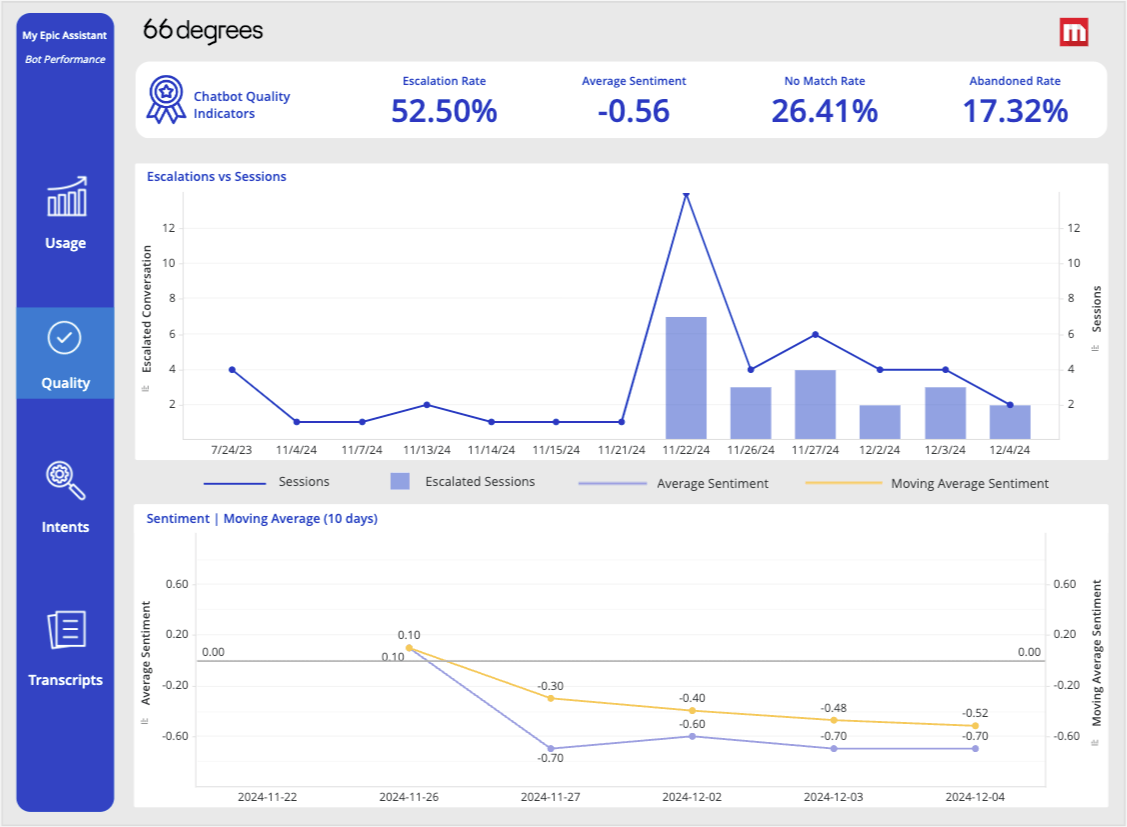
Task: Click the small icon by Escalated Conversation axis
Action: coord(146,388)
